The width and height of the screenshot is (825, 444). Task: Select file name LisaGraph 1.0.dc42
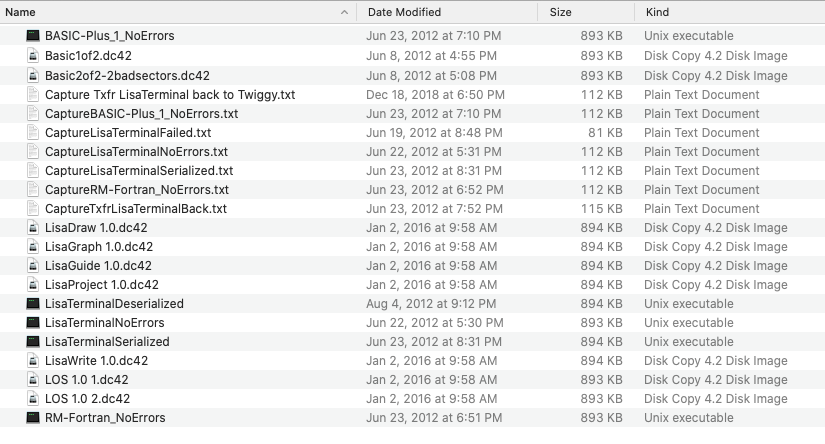click(x=99, y=247)
